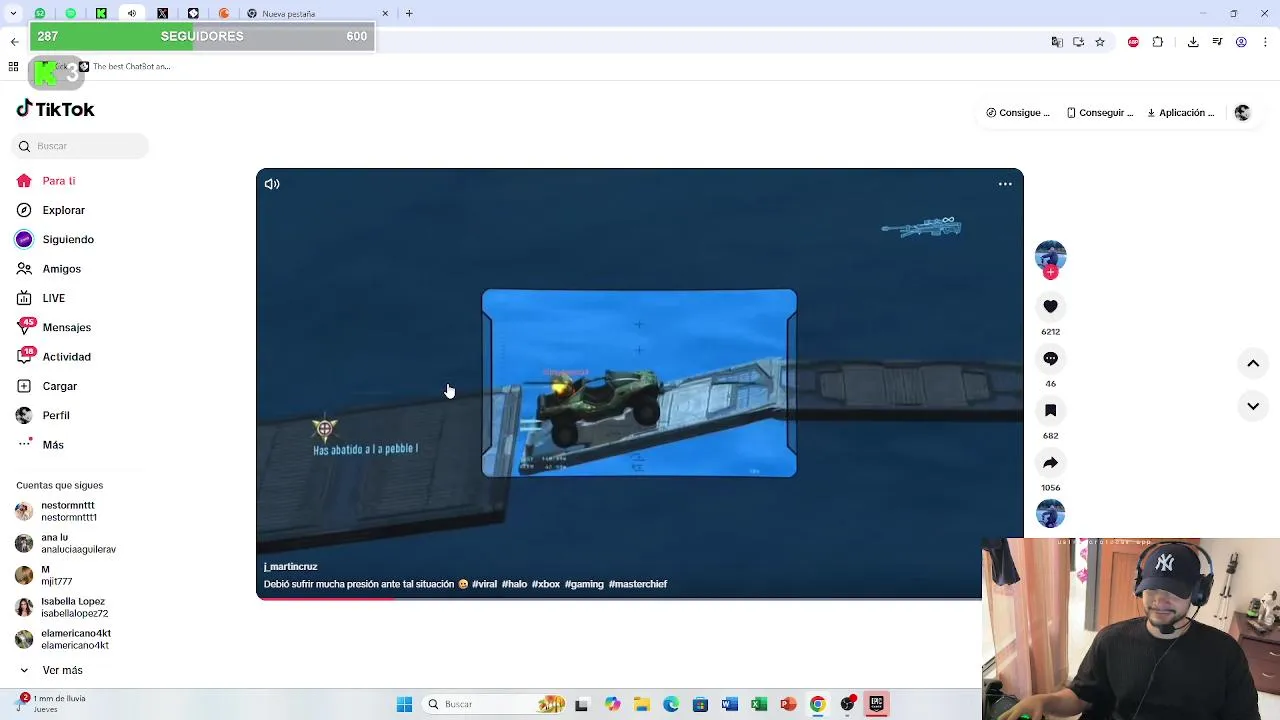Go to next video with down chevron
Screen dimensions: 1280x720
[1253, 406]
